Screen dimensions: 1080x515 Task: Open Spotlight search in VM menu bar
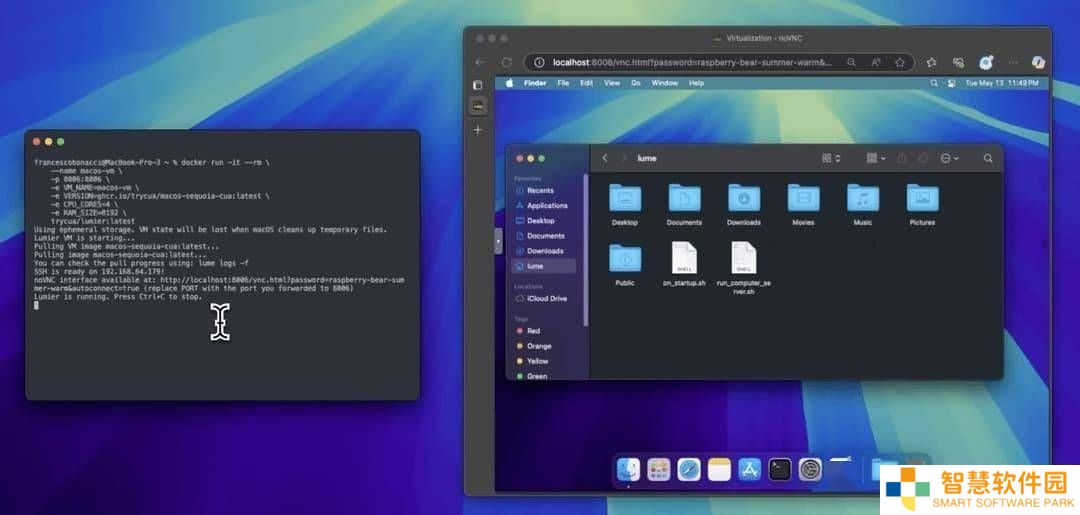934,83
